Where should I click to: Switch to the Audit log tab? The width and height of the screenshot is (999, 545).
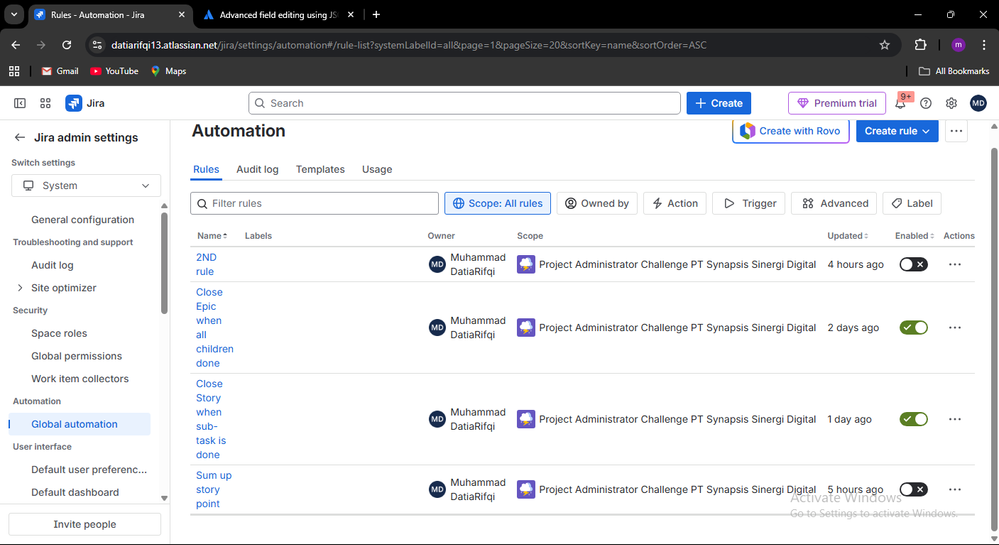(257, 170)
